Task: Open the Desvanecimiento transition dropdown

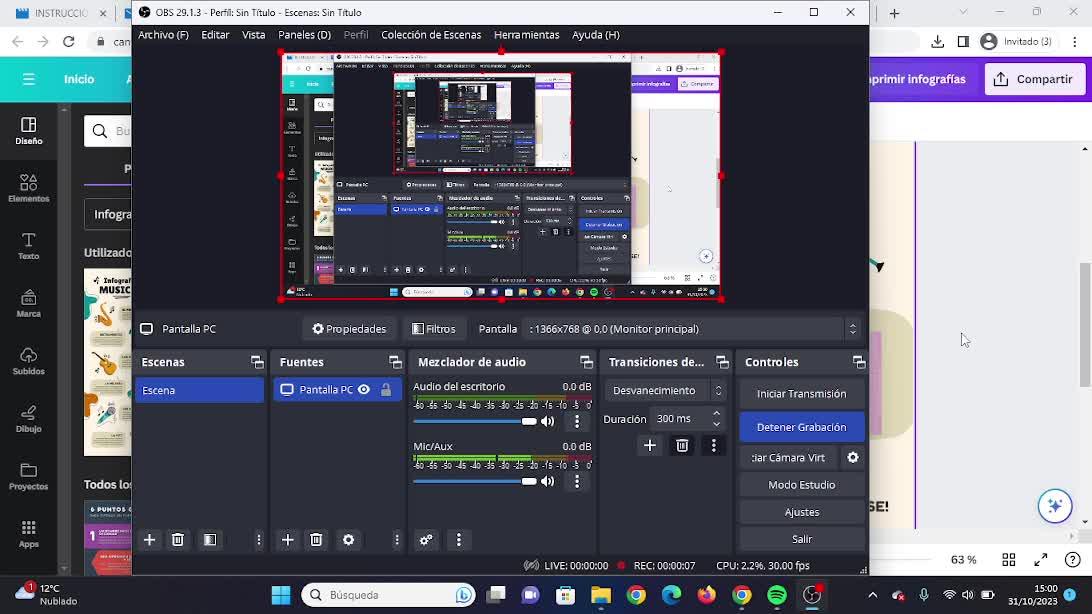Action: [x=666, y=390]
